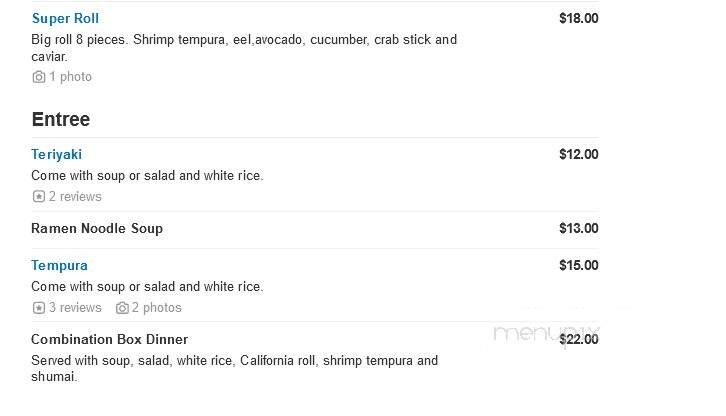Click the Entree section heading
Viewport: 726px width, 416px height.
(x=61, y=119)
